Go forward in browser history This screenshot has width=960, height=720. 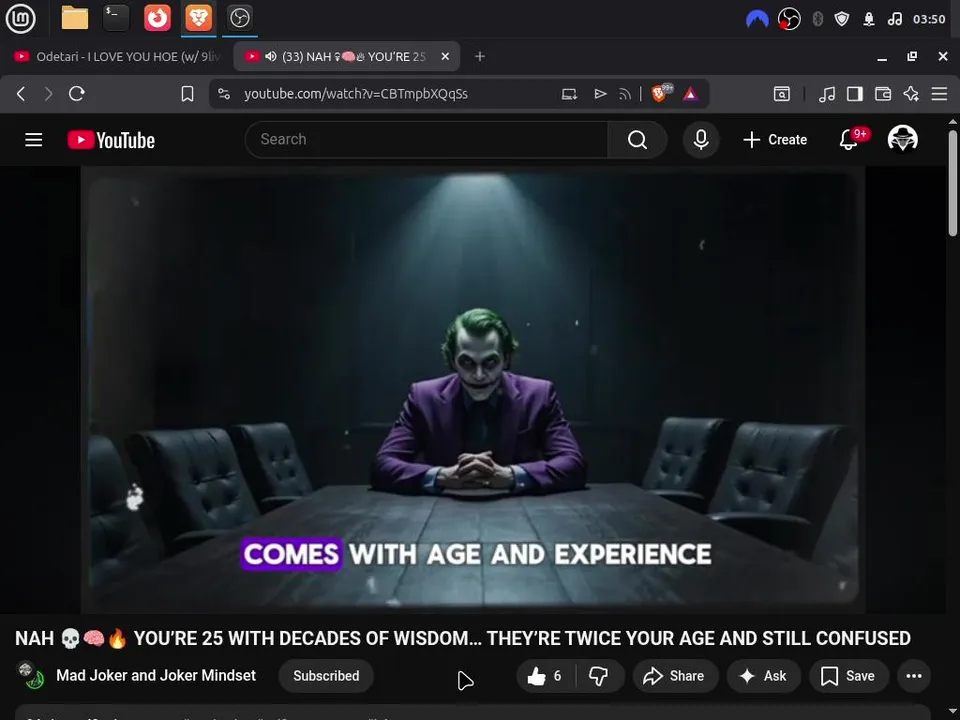pos(48,94)
